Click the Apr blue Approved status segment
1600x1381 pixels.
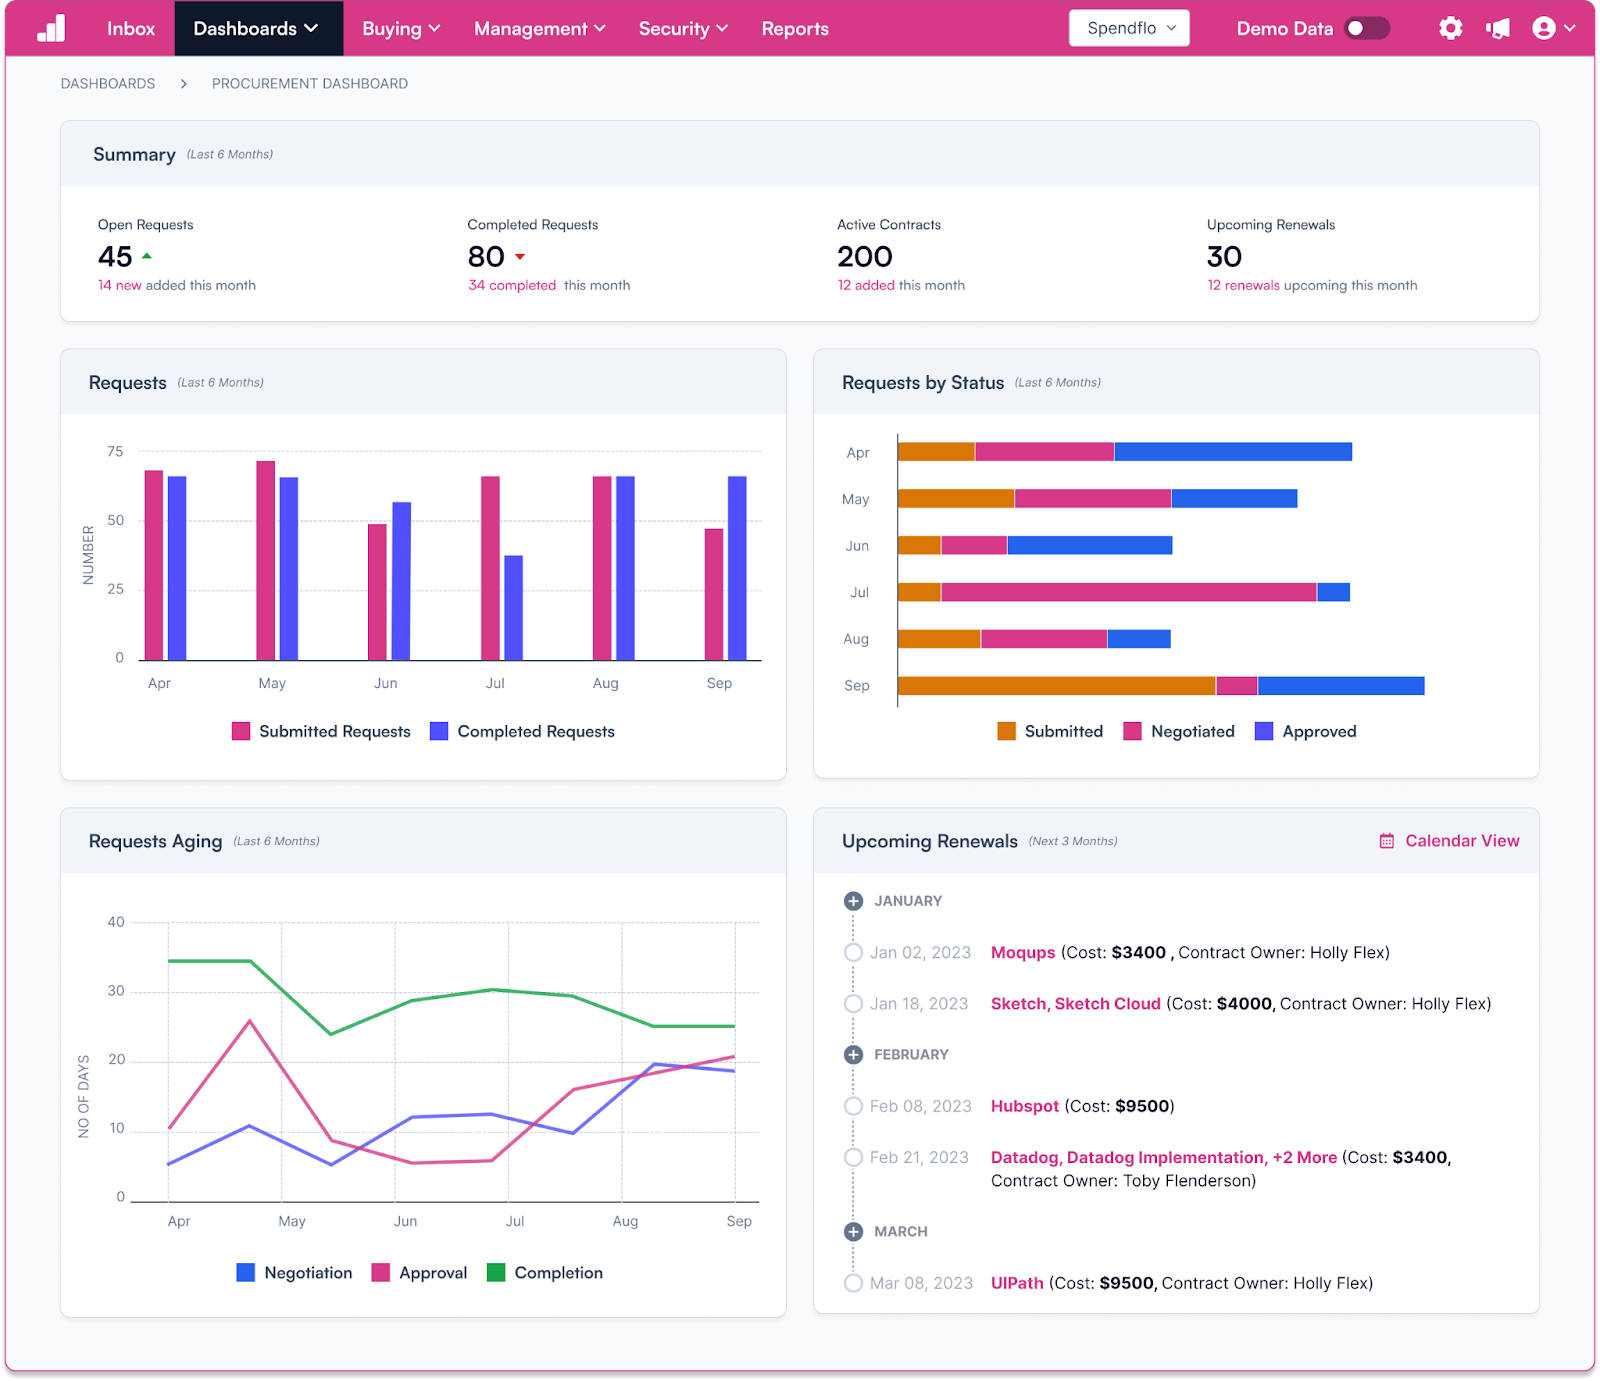pyautogui.click(x=1233, y=452)
